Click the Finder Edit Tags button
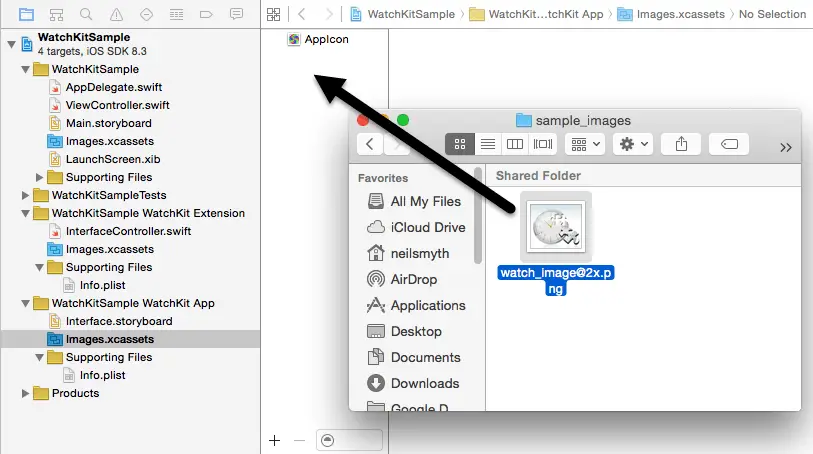 coord(729,144)
